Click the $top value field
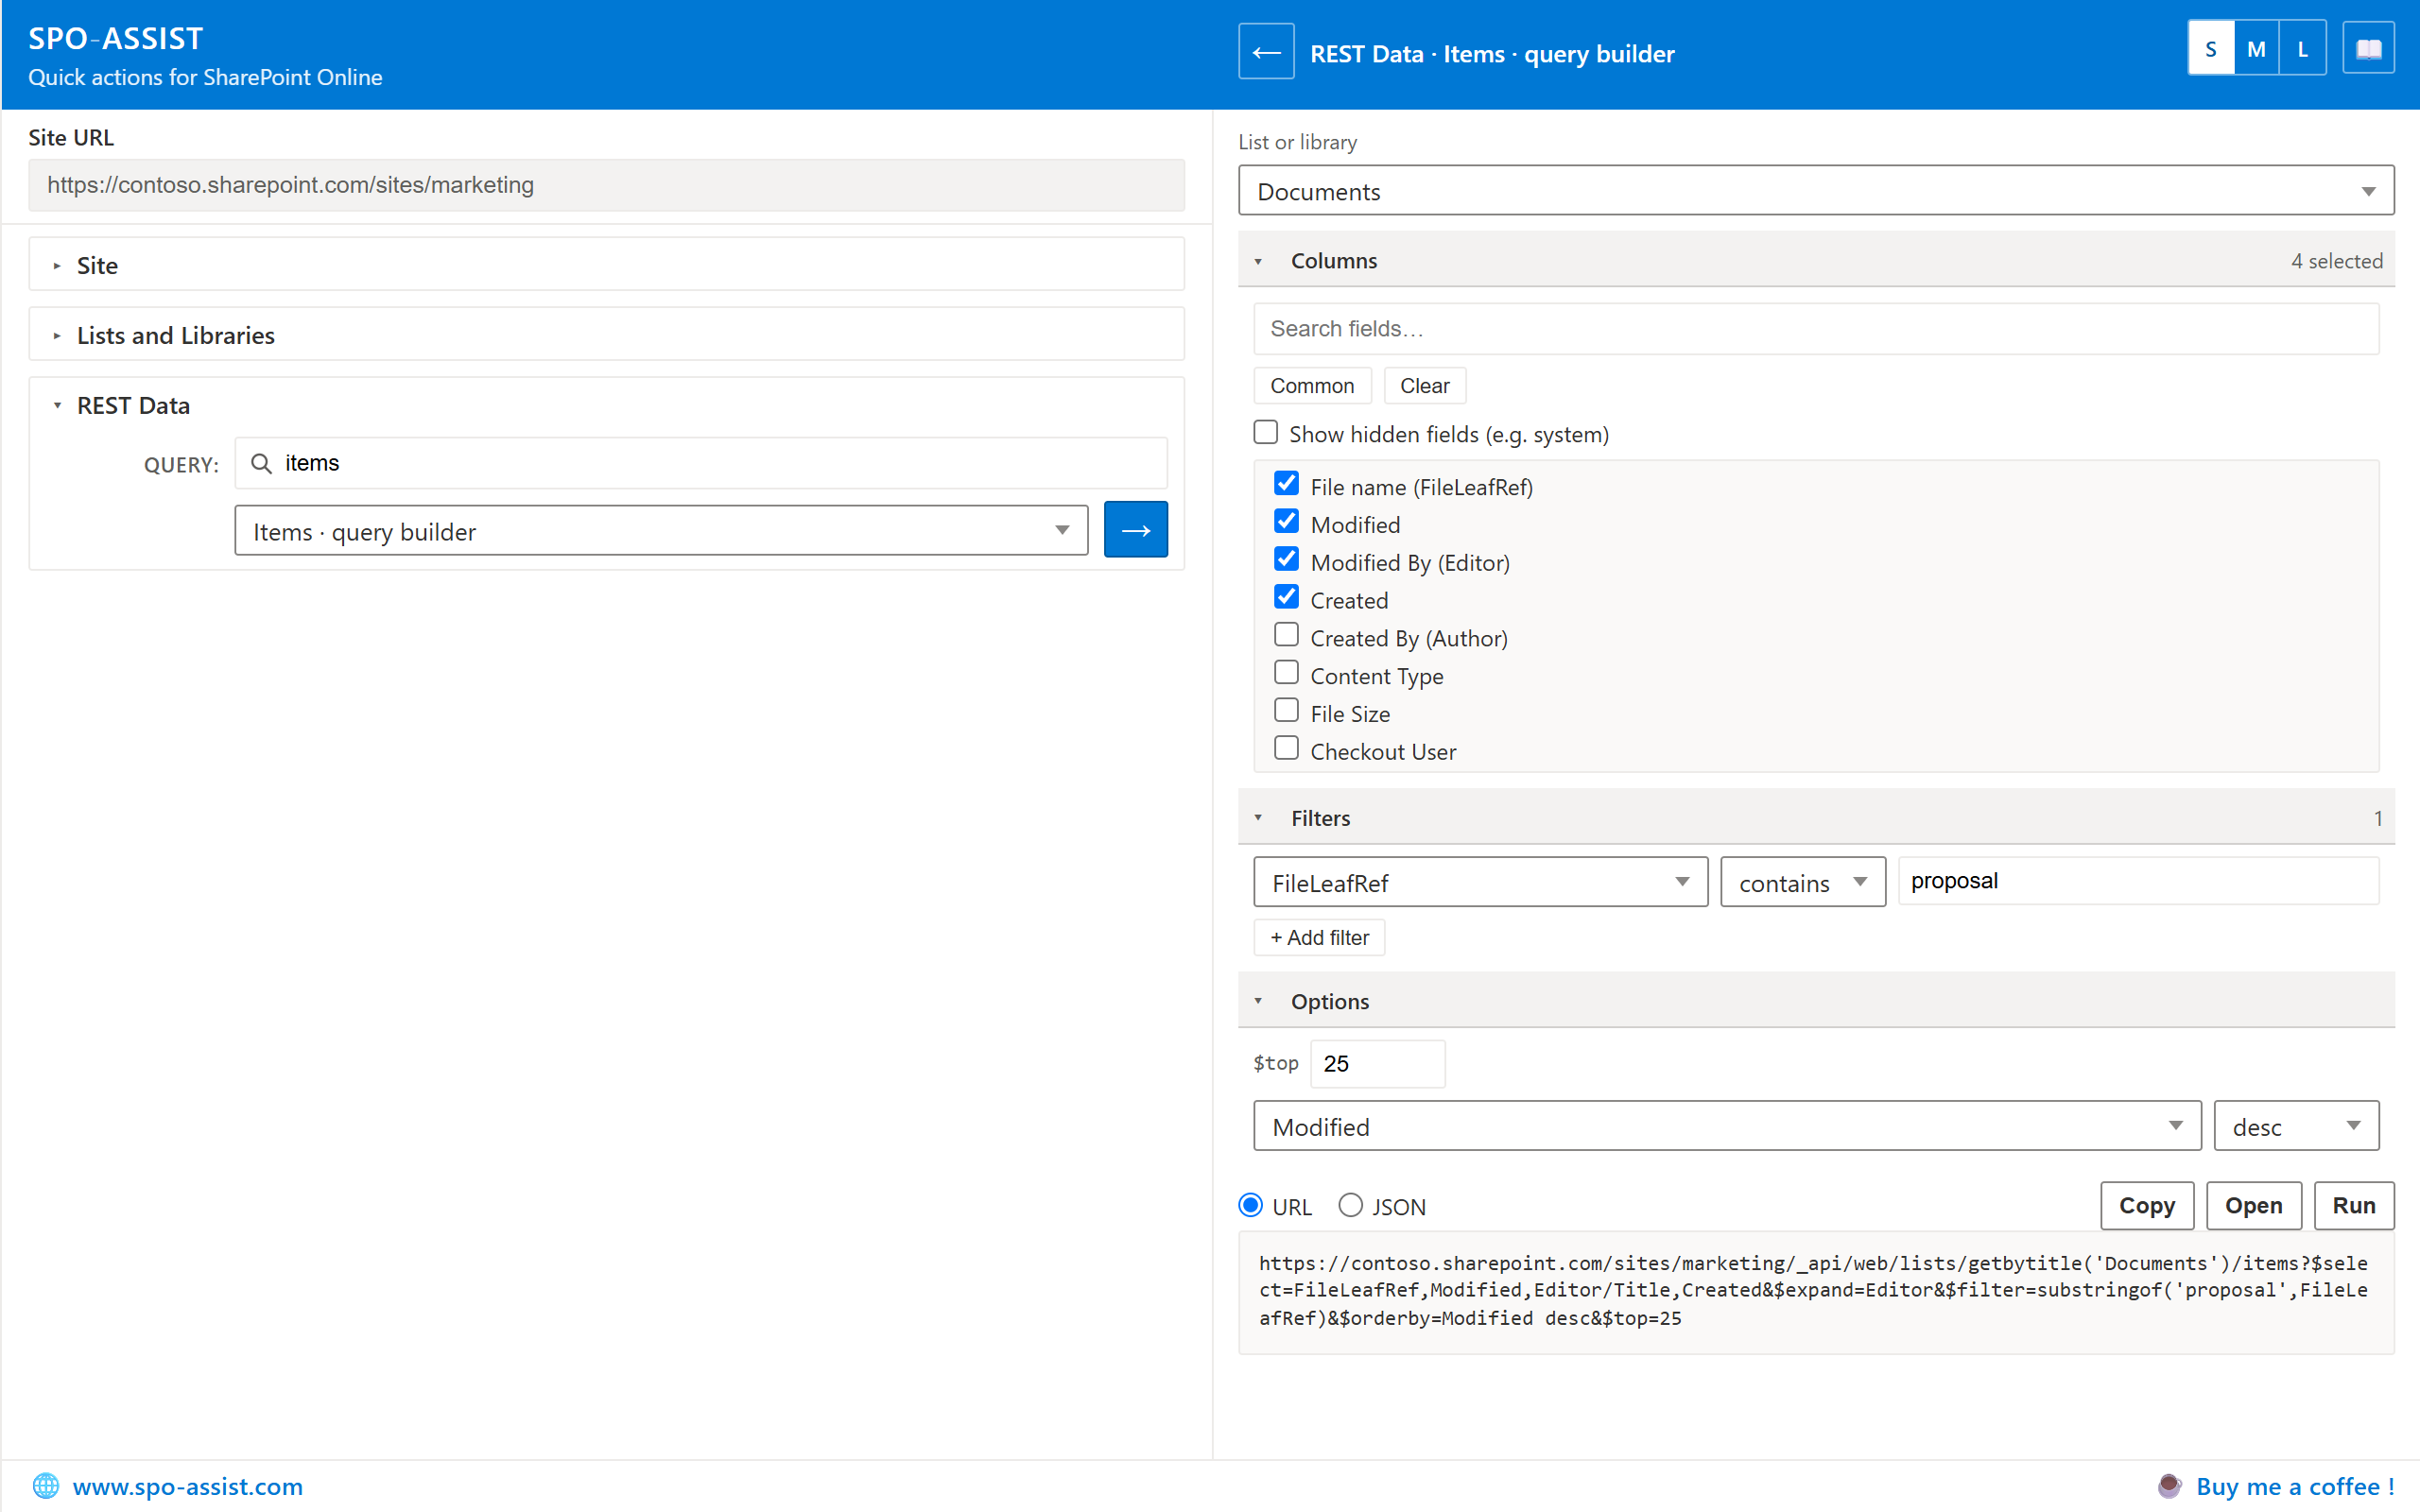 (1377, 1064)
